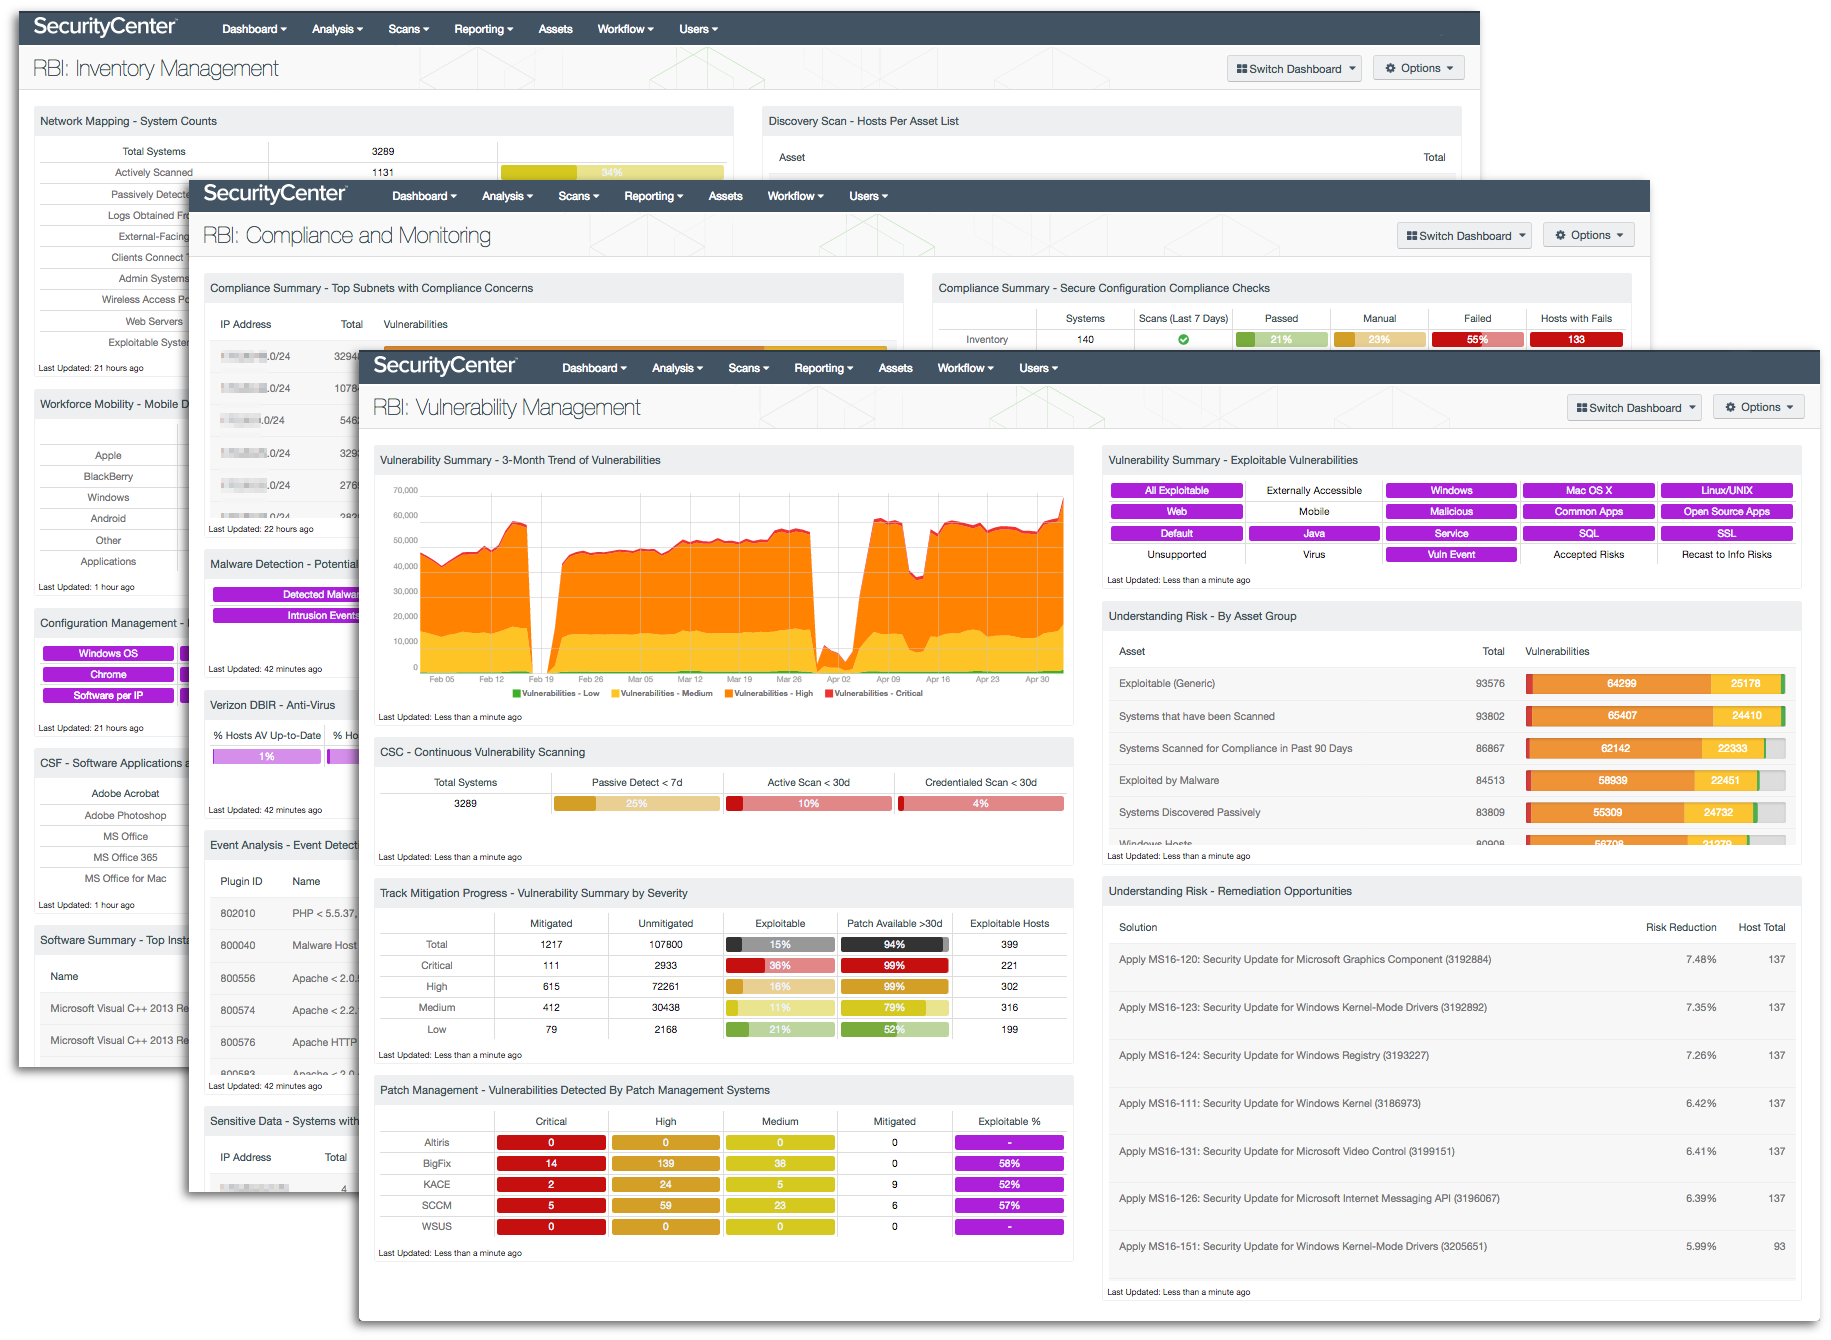The height and width of the screenshot is (1340, 1831).
Task: Click Open Source Apps indicator
Action: click(x=1727, y=512)
